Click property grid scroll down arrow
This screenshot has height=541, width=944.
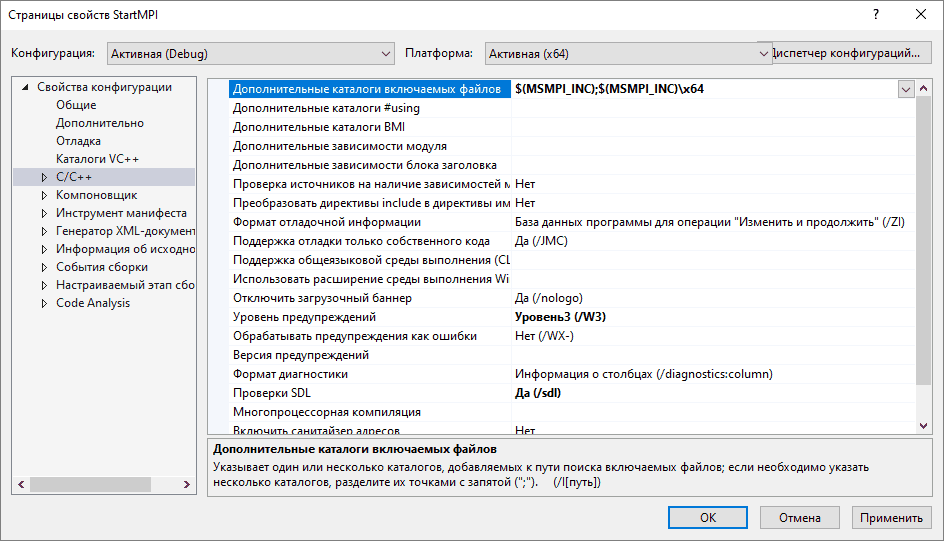click(x=924, y=425)
